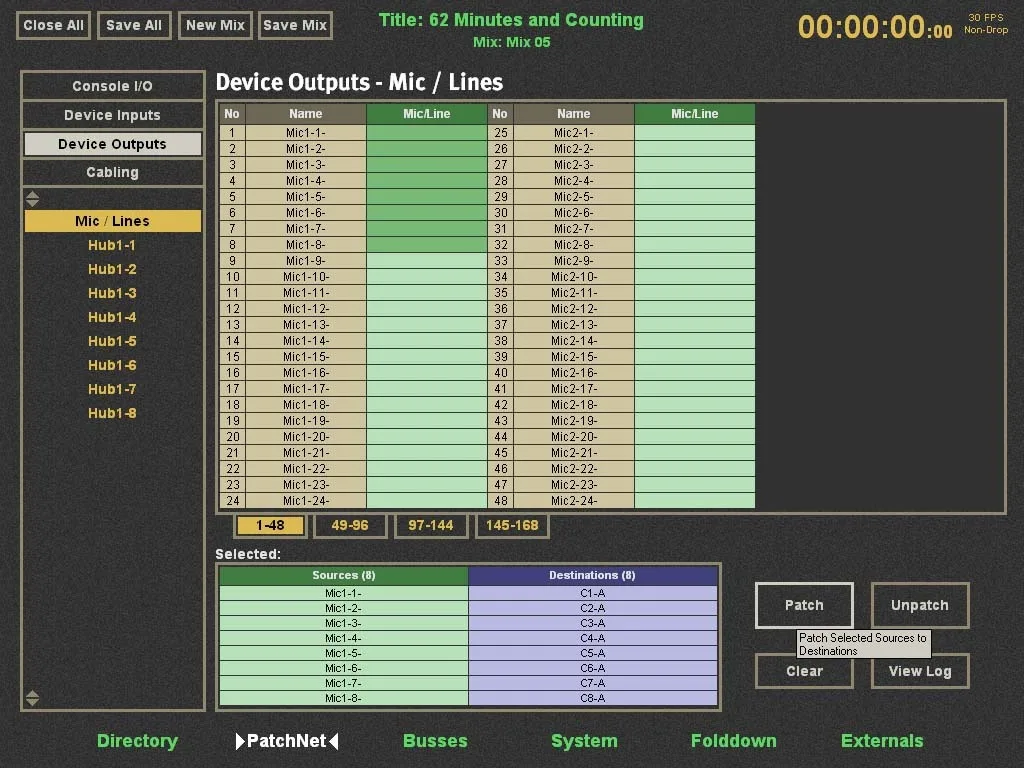Select Mic/Line cell for Mic2-1-
Viewport: 1024px width, 768px height.
click(694, 133)
